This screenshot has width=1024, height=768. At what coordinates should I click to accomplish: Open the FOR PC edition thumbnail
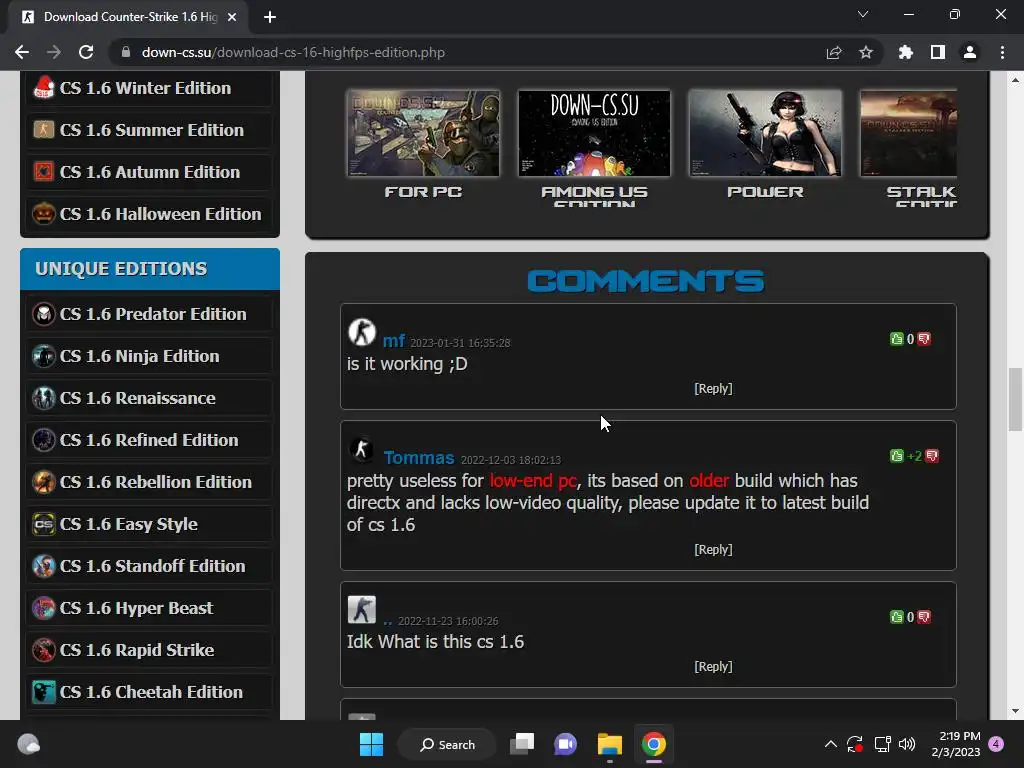423,133
